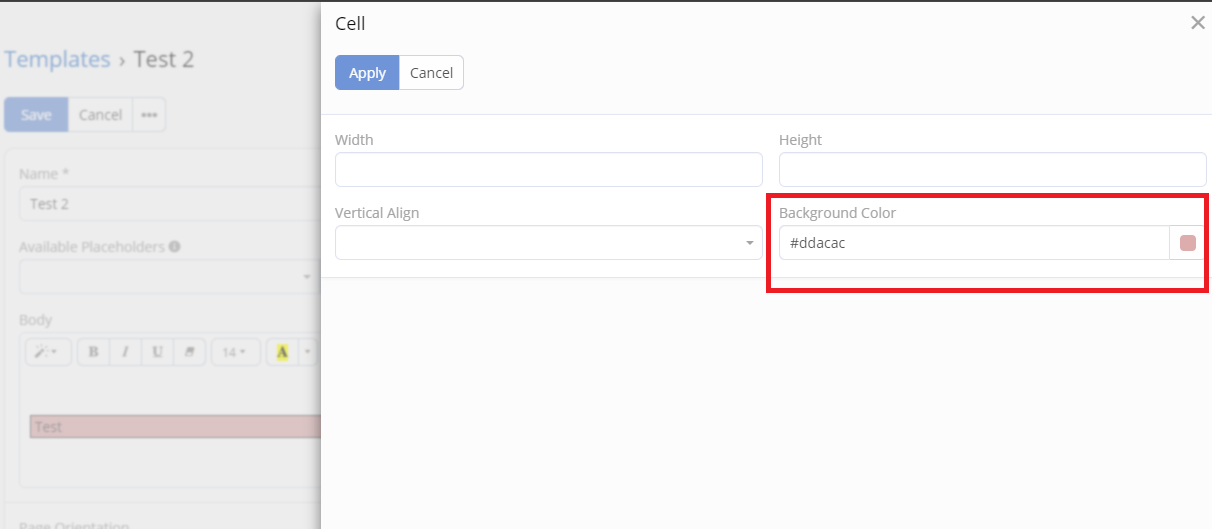The height and width of the screenshot is (529, 1212).
Task: Click the yellow highlight color A icon
Action: pos(282,352)
